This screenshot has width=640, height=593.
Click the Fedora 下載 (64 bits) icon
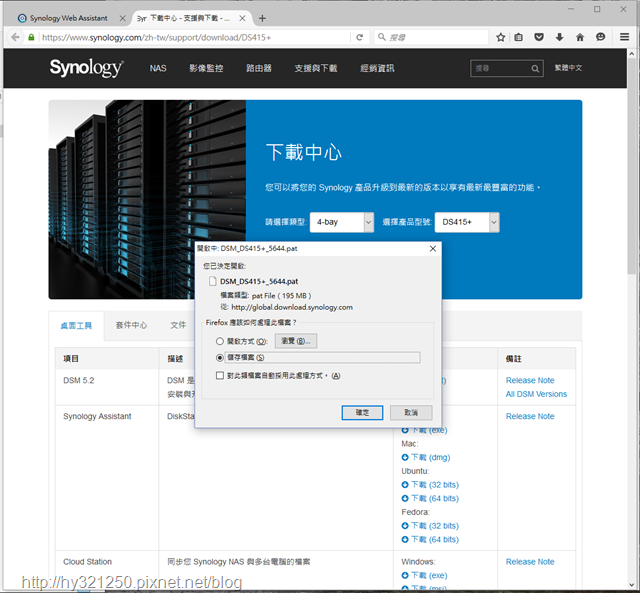tap(405, 540)
